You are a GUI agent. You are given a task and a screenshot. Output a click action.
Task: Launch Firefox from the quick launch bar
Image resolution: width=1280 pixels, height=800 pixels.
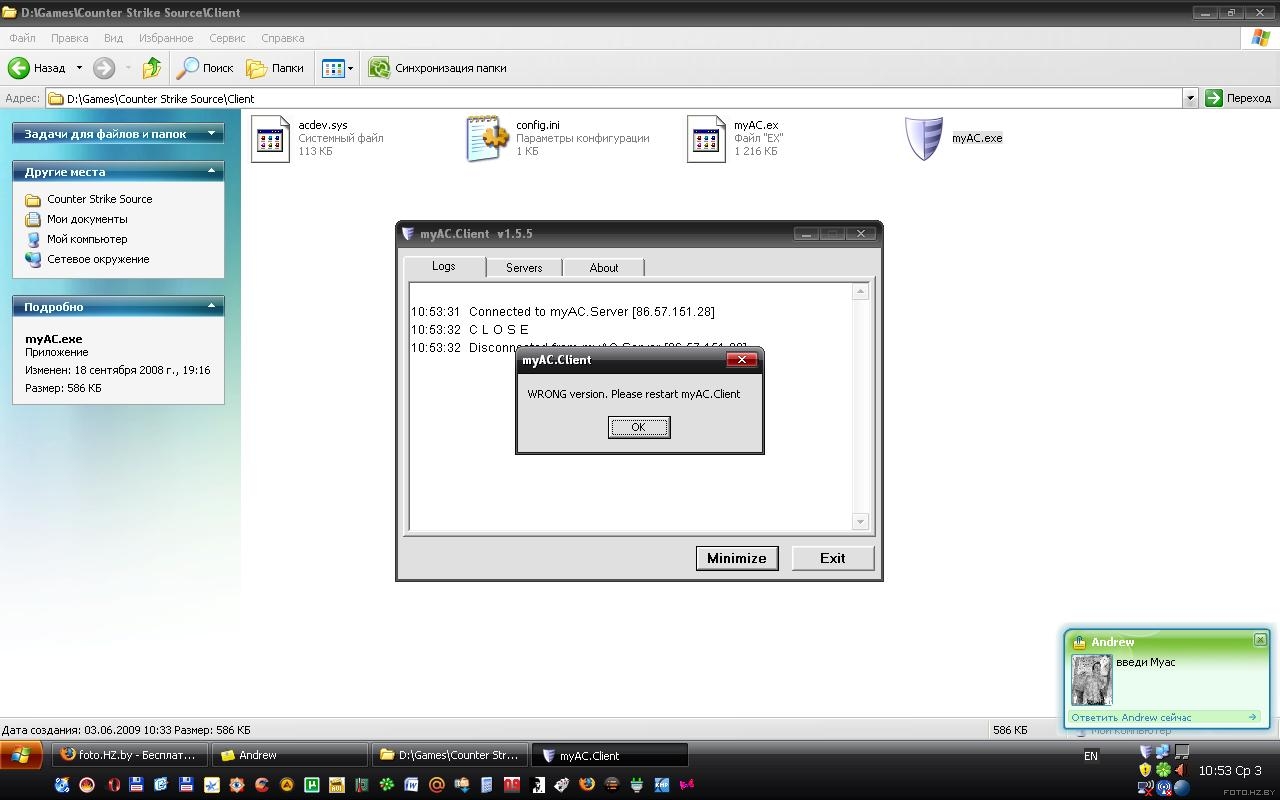tap(587, 785)
